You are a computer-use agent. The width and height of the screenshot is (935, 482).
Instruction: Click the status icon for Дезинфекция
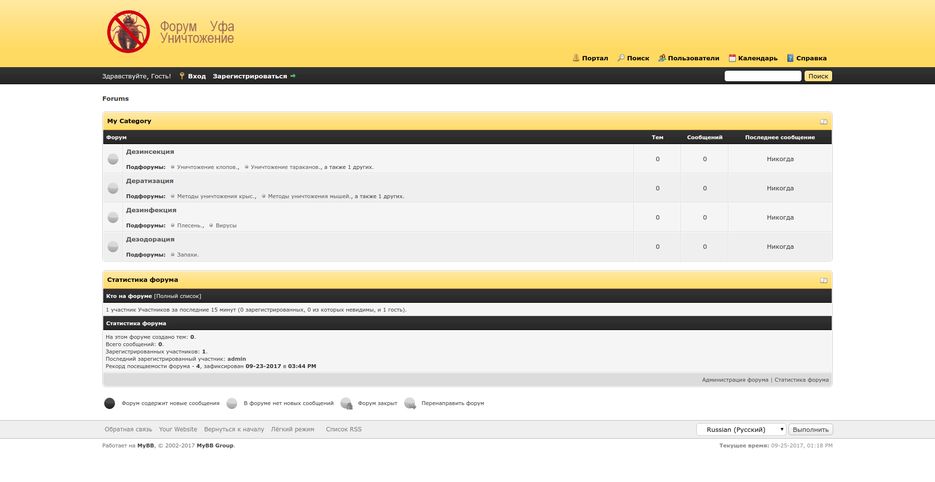113,218
